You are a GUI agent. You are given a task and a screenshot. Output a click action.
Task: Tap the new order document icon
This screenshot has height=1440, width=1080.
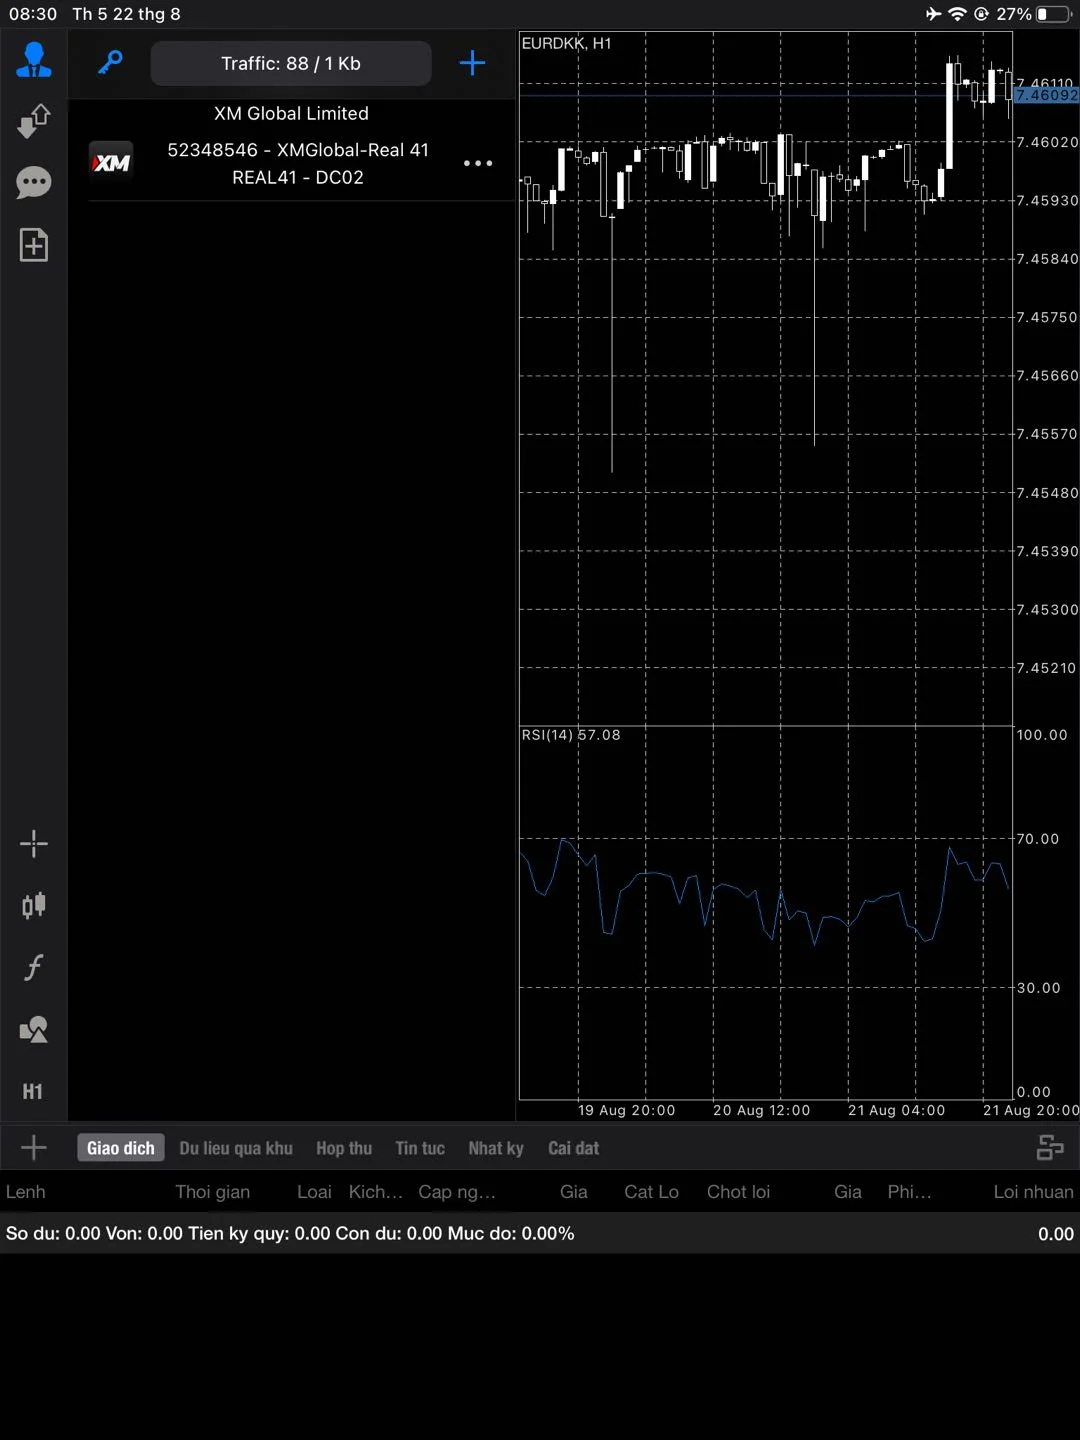34,245
